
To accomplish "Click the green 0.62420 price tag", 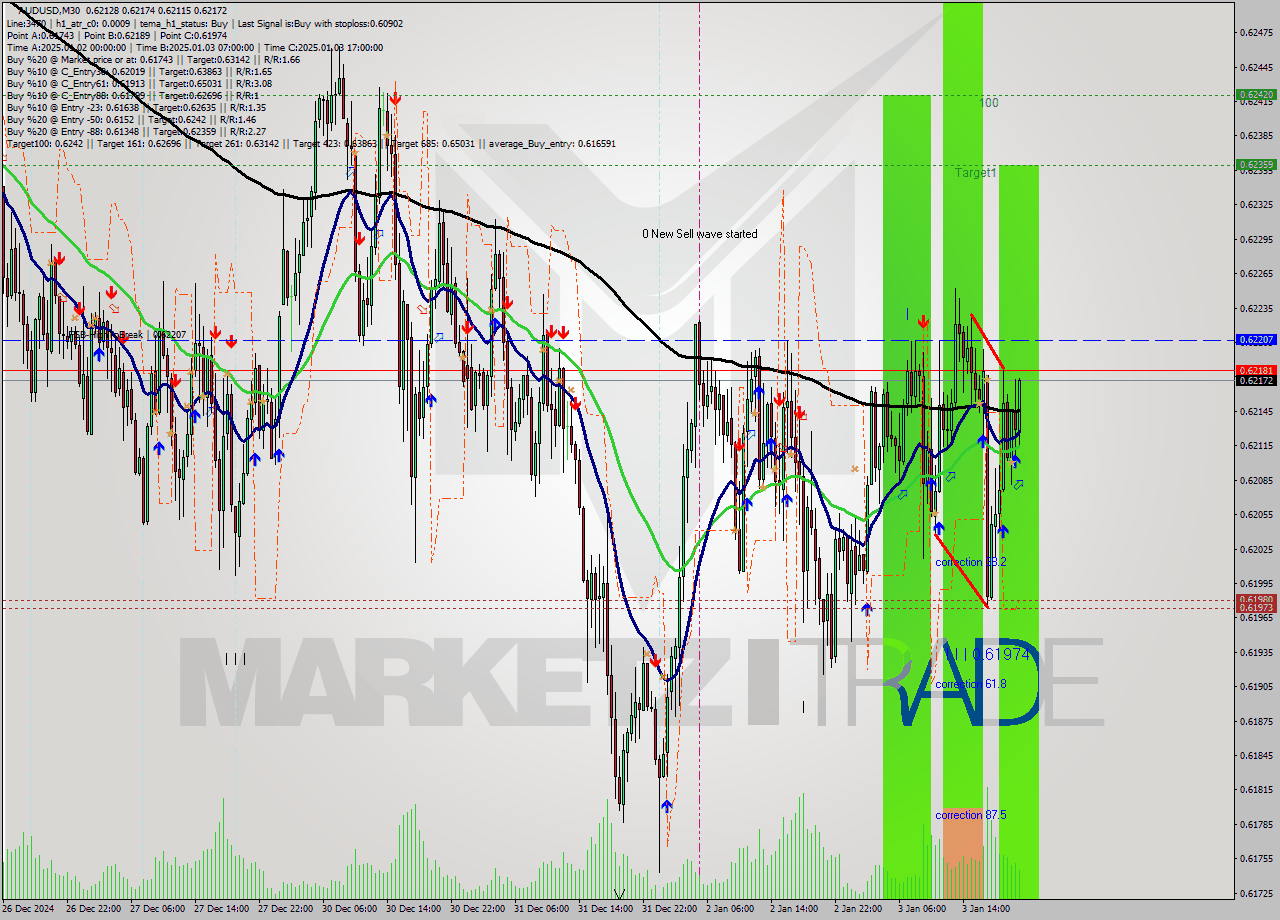I will (x=1256, y=95).
